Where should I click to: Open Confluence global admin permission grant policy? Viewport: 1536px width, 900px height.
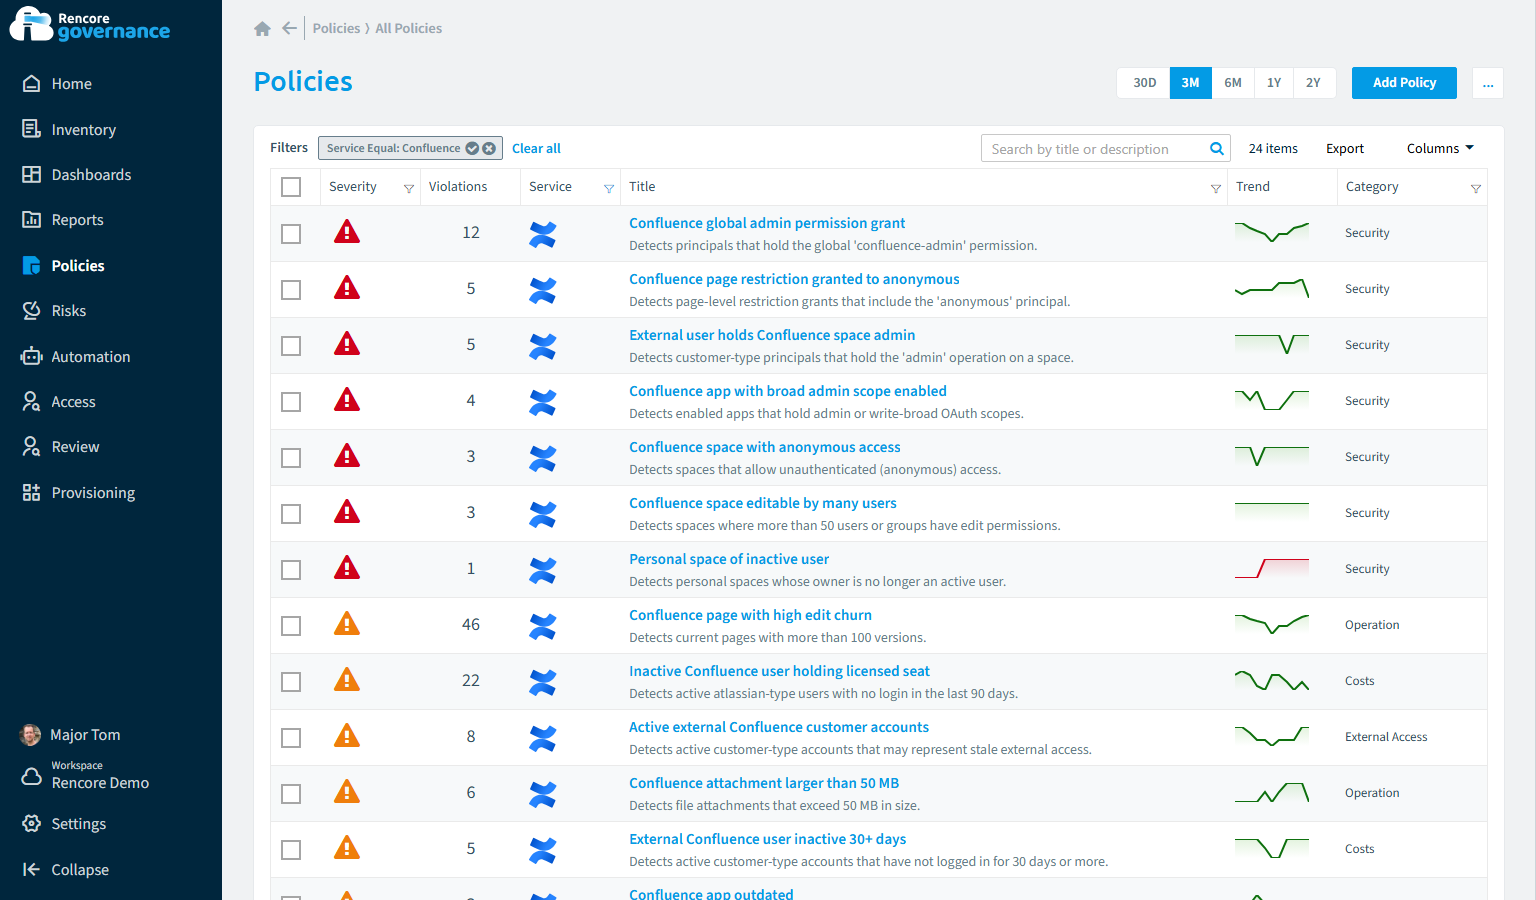point(767,223)
